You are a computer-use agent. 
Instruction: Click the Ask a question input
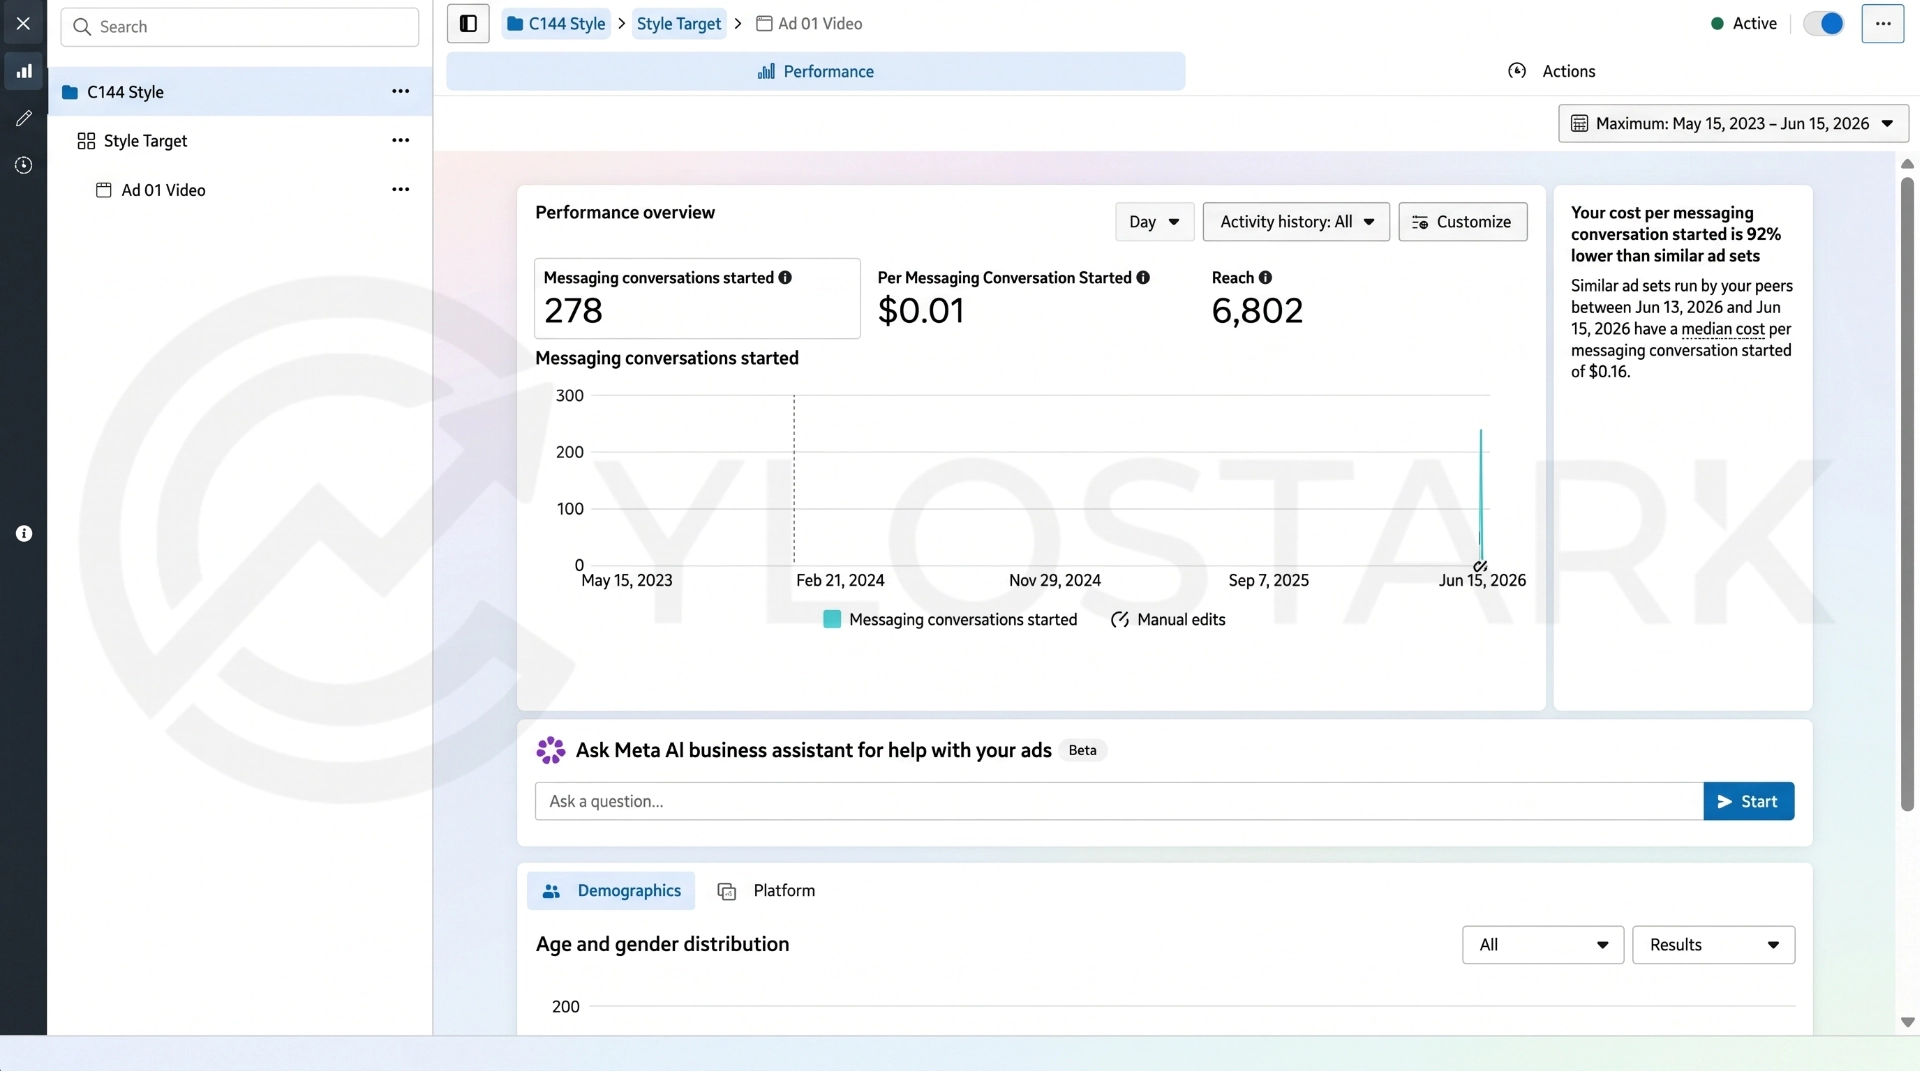point(1119,801)
